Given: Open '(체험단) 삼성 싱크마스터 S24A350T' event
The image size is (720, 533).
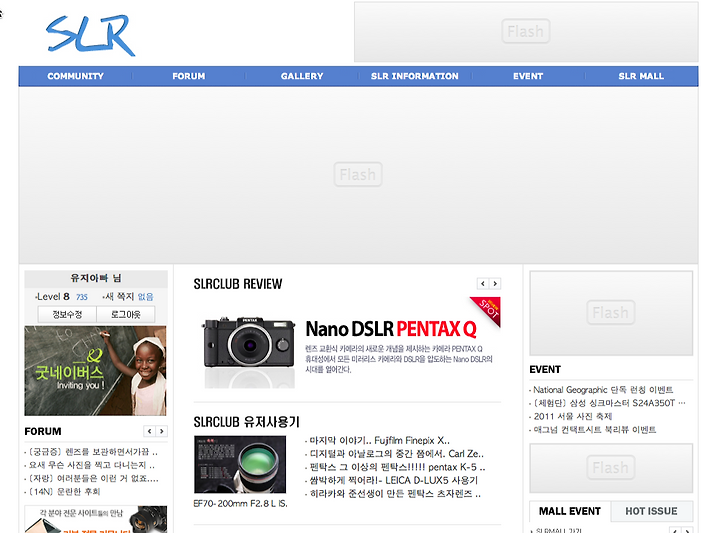Looking at the screenshot, I should pos(608,404).
